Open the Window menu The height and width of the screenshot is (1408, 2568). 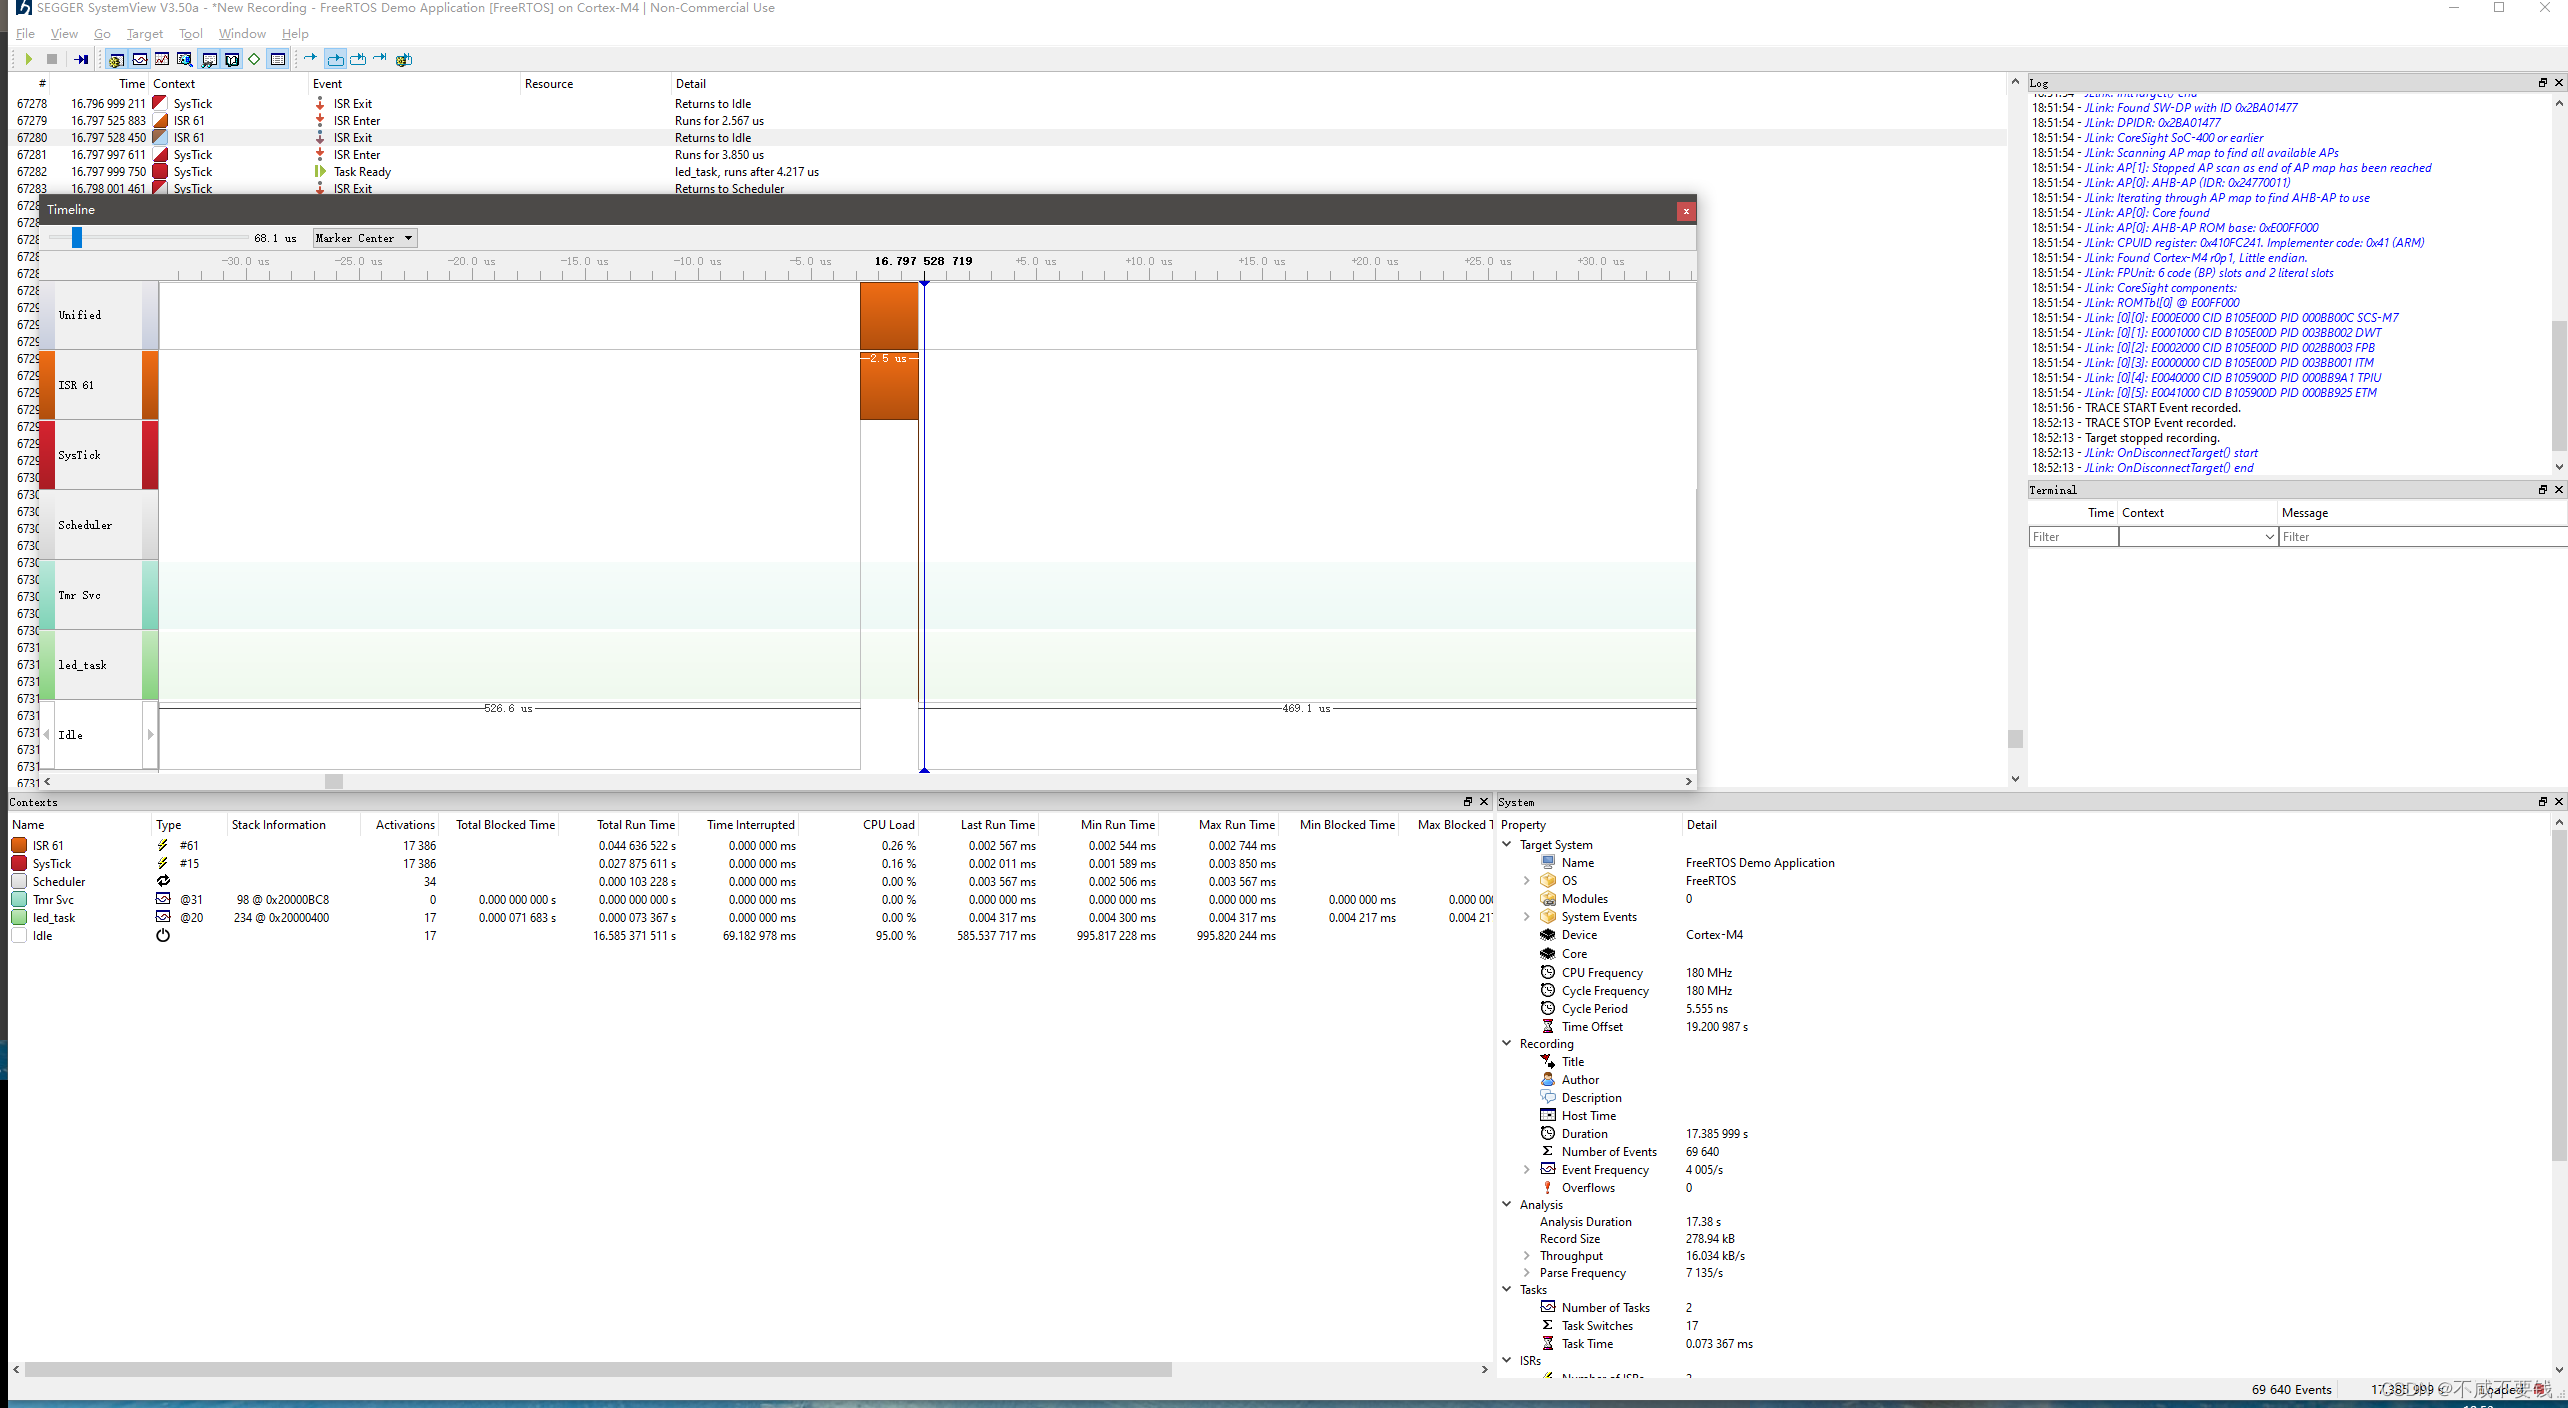(242, 33)
